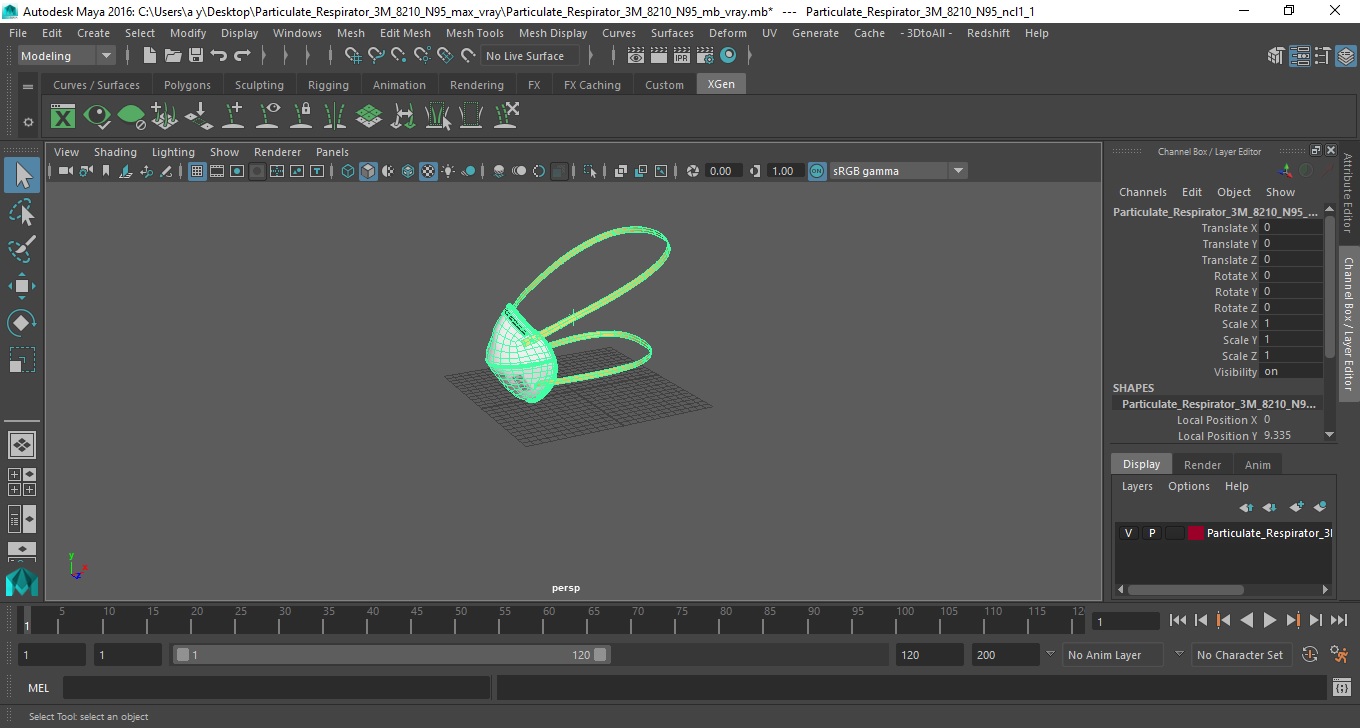1360x728 pixels.
Task: Toggle textured display checker icon
Action: point(428,171)
